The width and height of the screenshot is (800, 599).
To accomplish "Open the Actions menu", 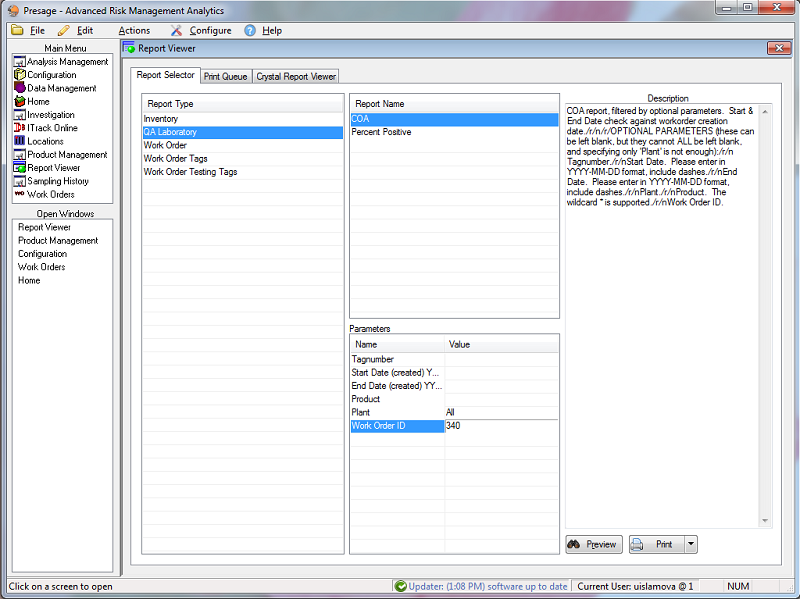I will pyautogui.click(x=134, y=30).
